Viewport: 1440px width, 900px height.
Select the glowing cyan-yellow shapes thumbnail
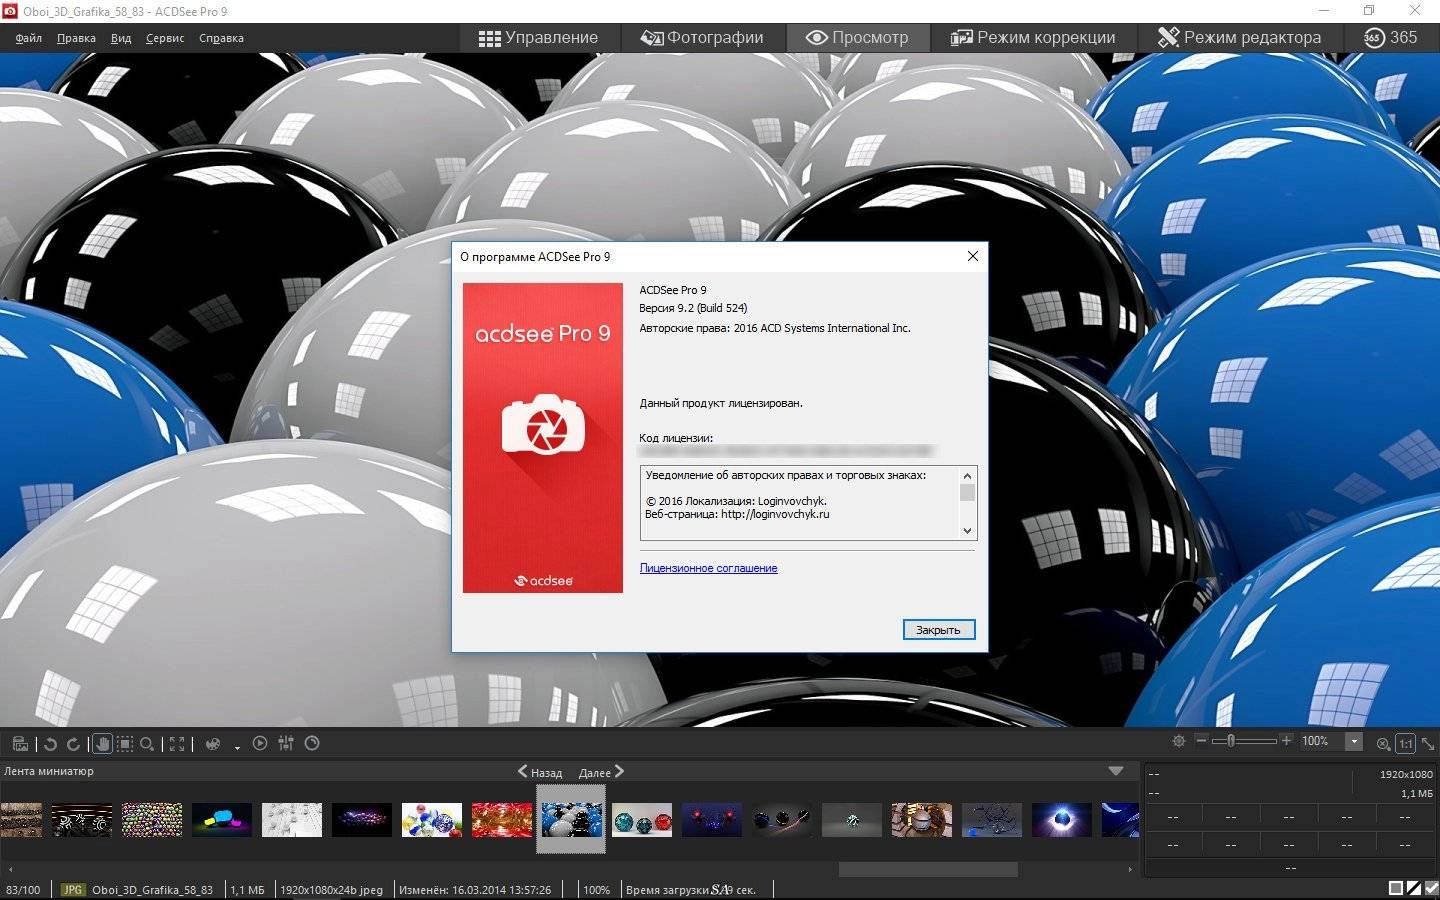point(222,820)
